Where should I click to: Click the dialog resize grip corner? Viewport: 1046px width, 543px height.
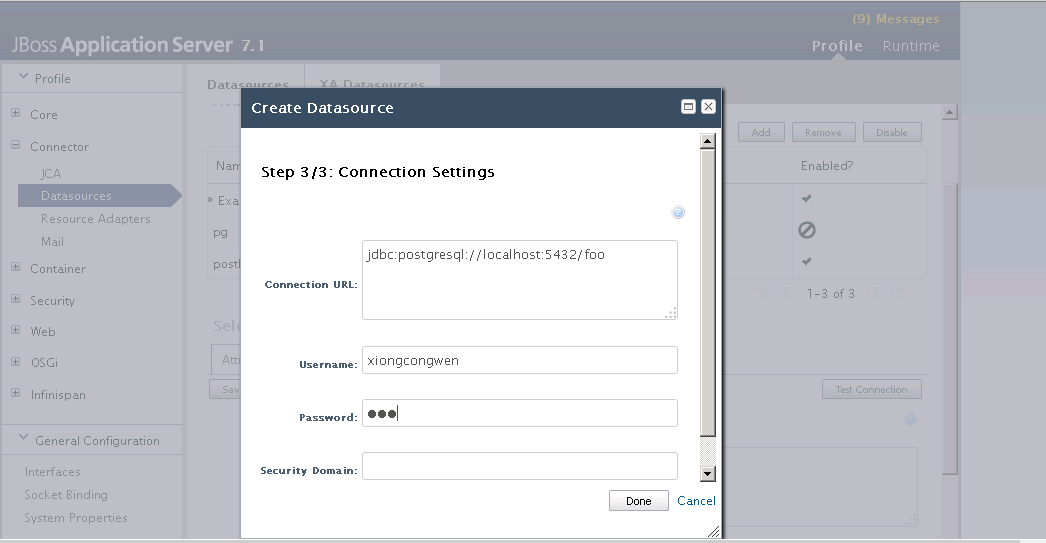714,532
